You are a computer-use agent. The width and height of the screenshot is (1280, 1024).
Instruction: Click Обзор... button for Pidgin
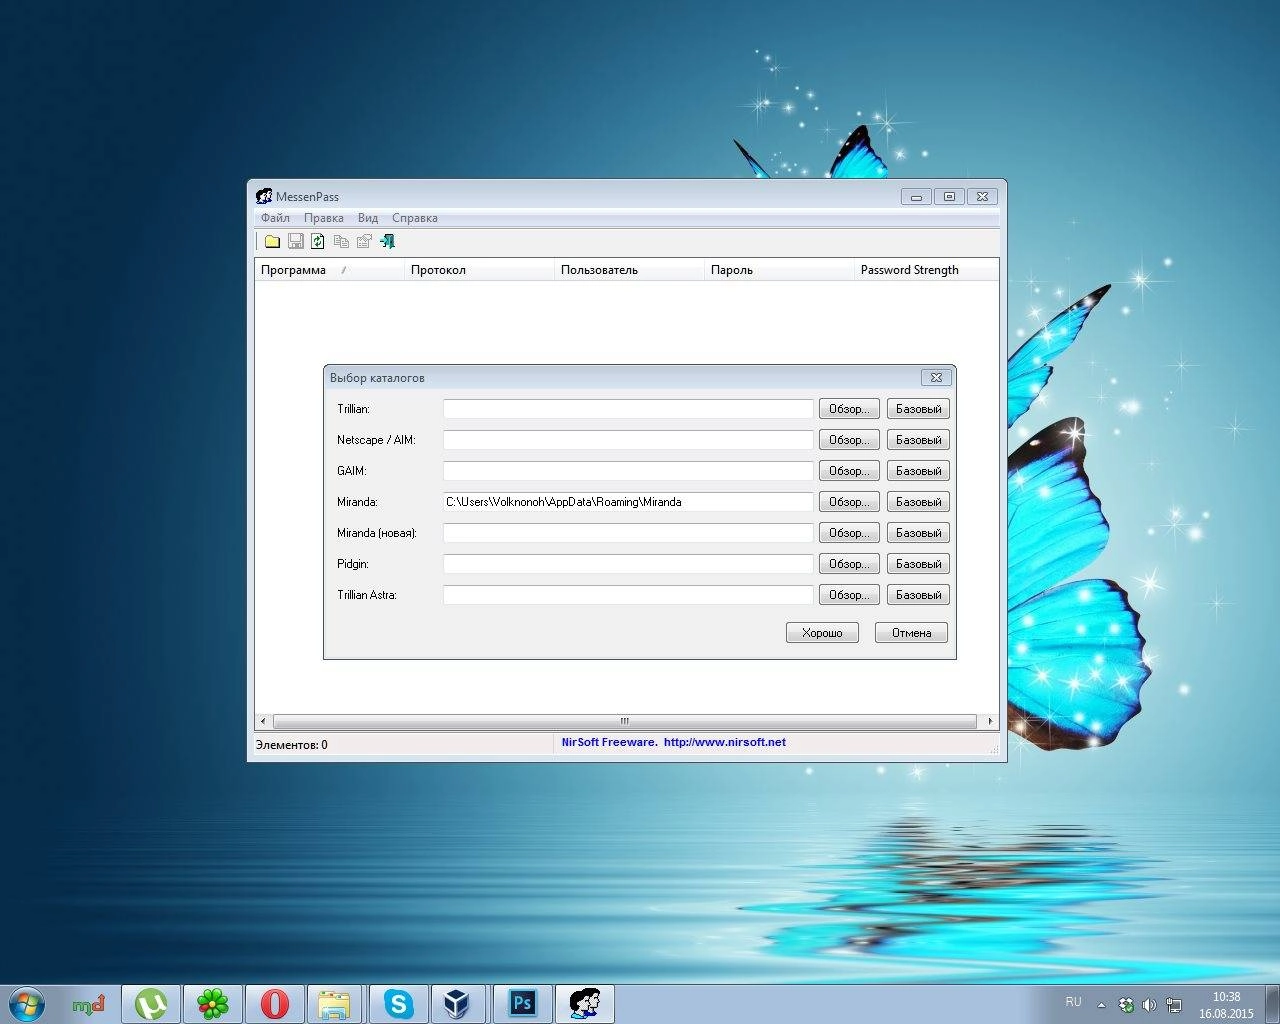(850, 564)
